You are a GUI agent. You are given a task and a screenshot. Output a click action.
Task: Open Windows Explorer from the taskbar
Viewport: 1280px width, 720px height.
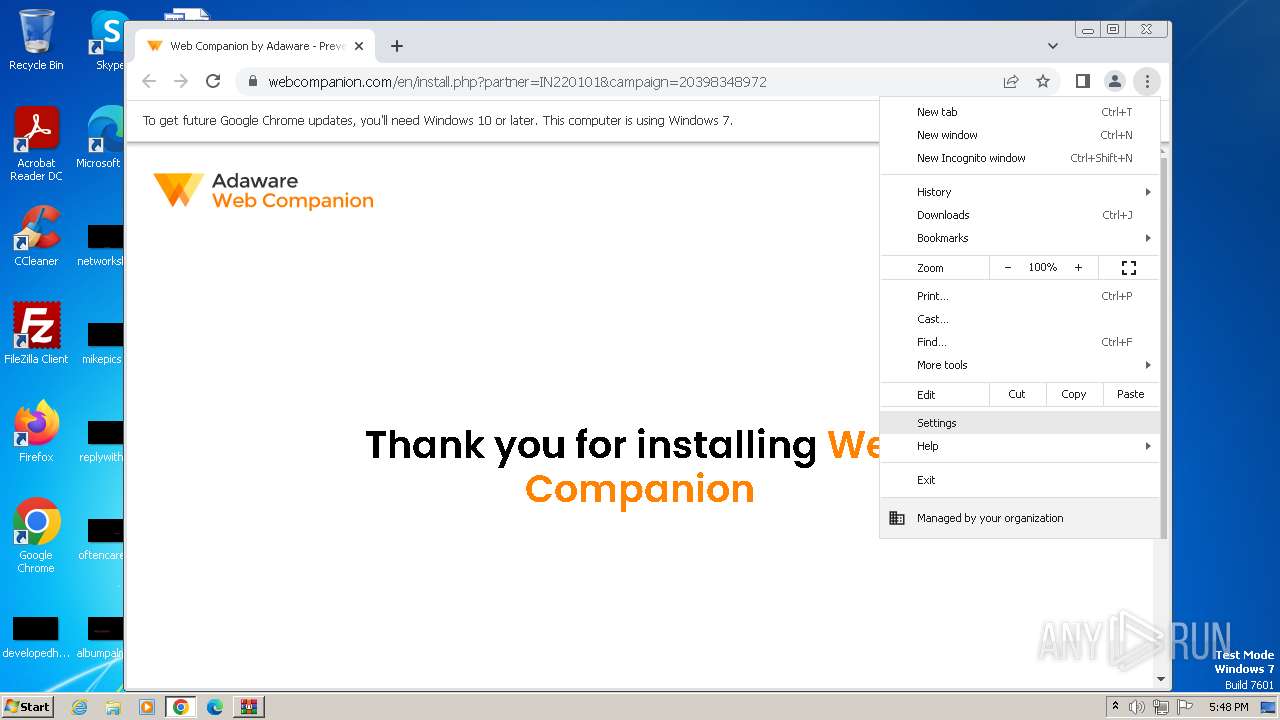(x=113, y=707)
